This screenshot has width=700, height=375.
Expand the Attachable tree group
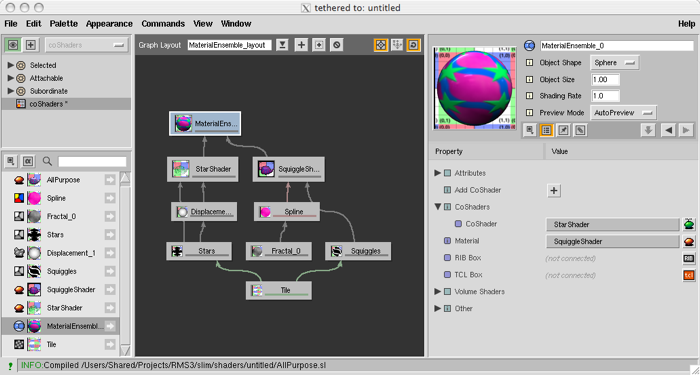coord(11,78)
